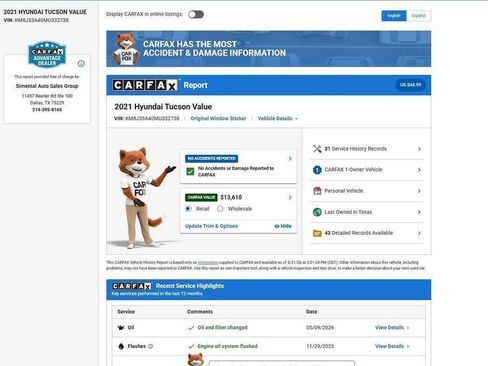Expand the CARFAX Value card chevron
The width and height of the screenshot is (488, 366).
[290, 197]
